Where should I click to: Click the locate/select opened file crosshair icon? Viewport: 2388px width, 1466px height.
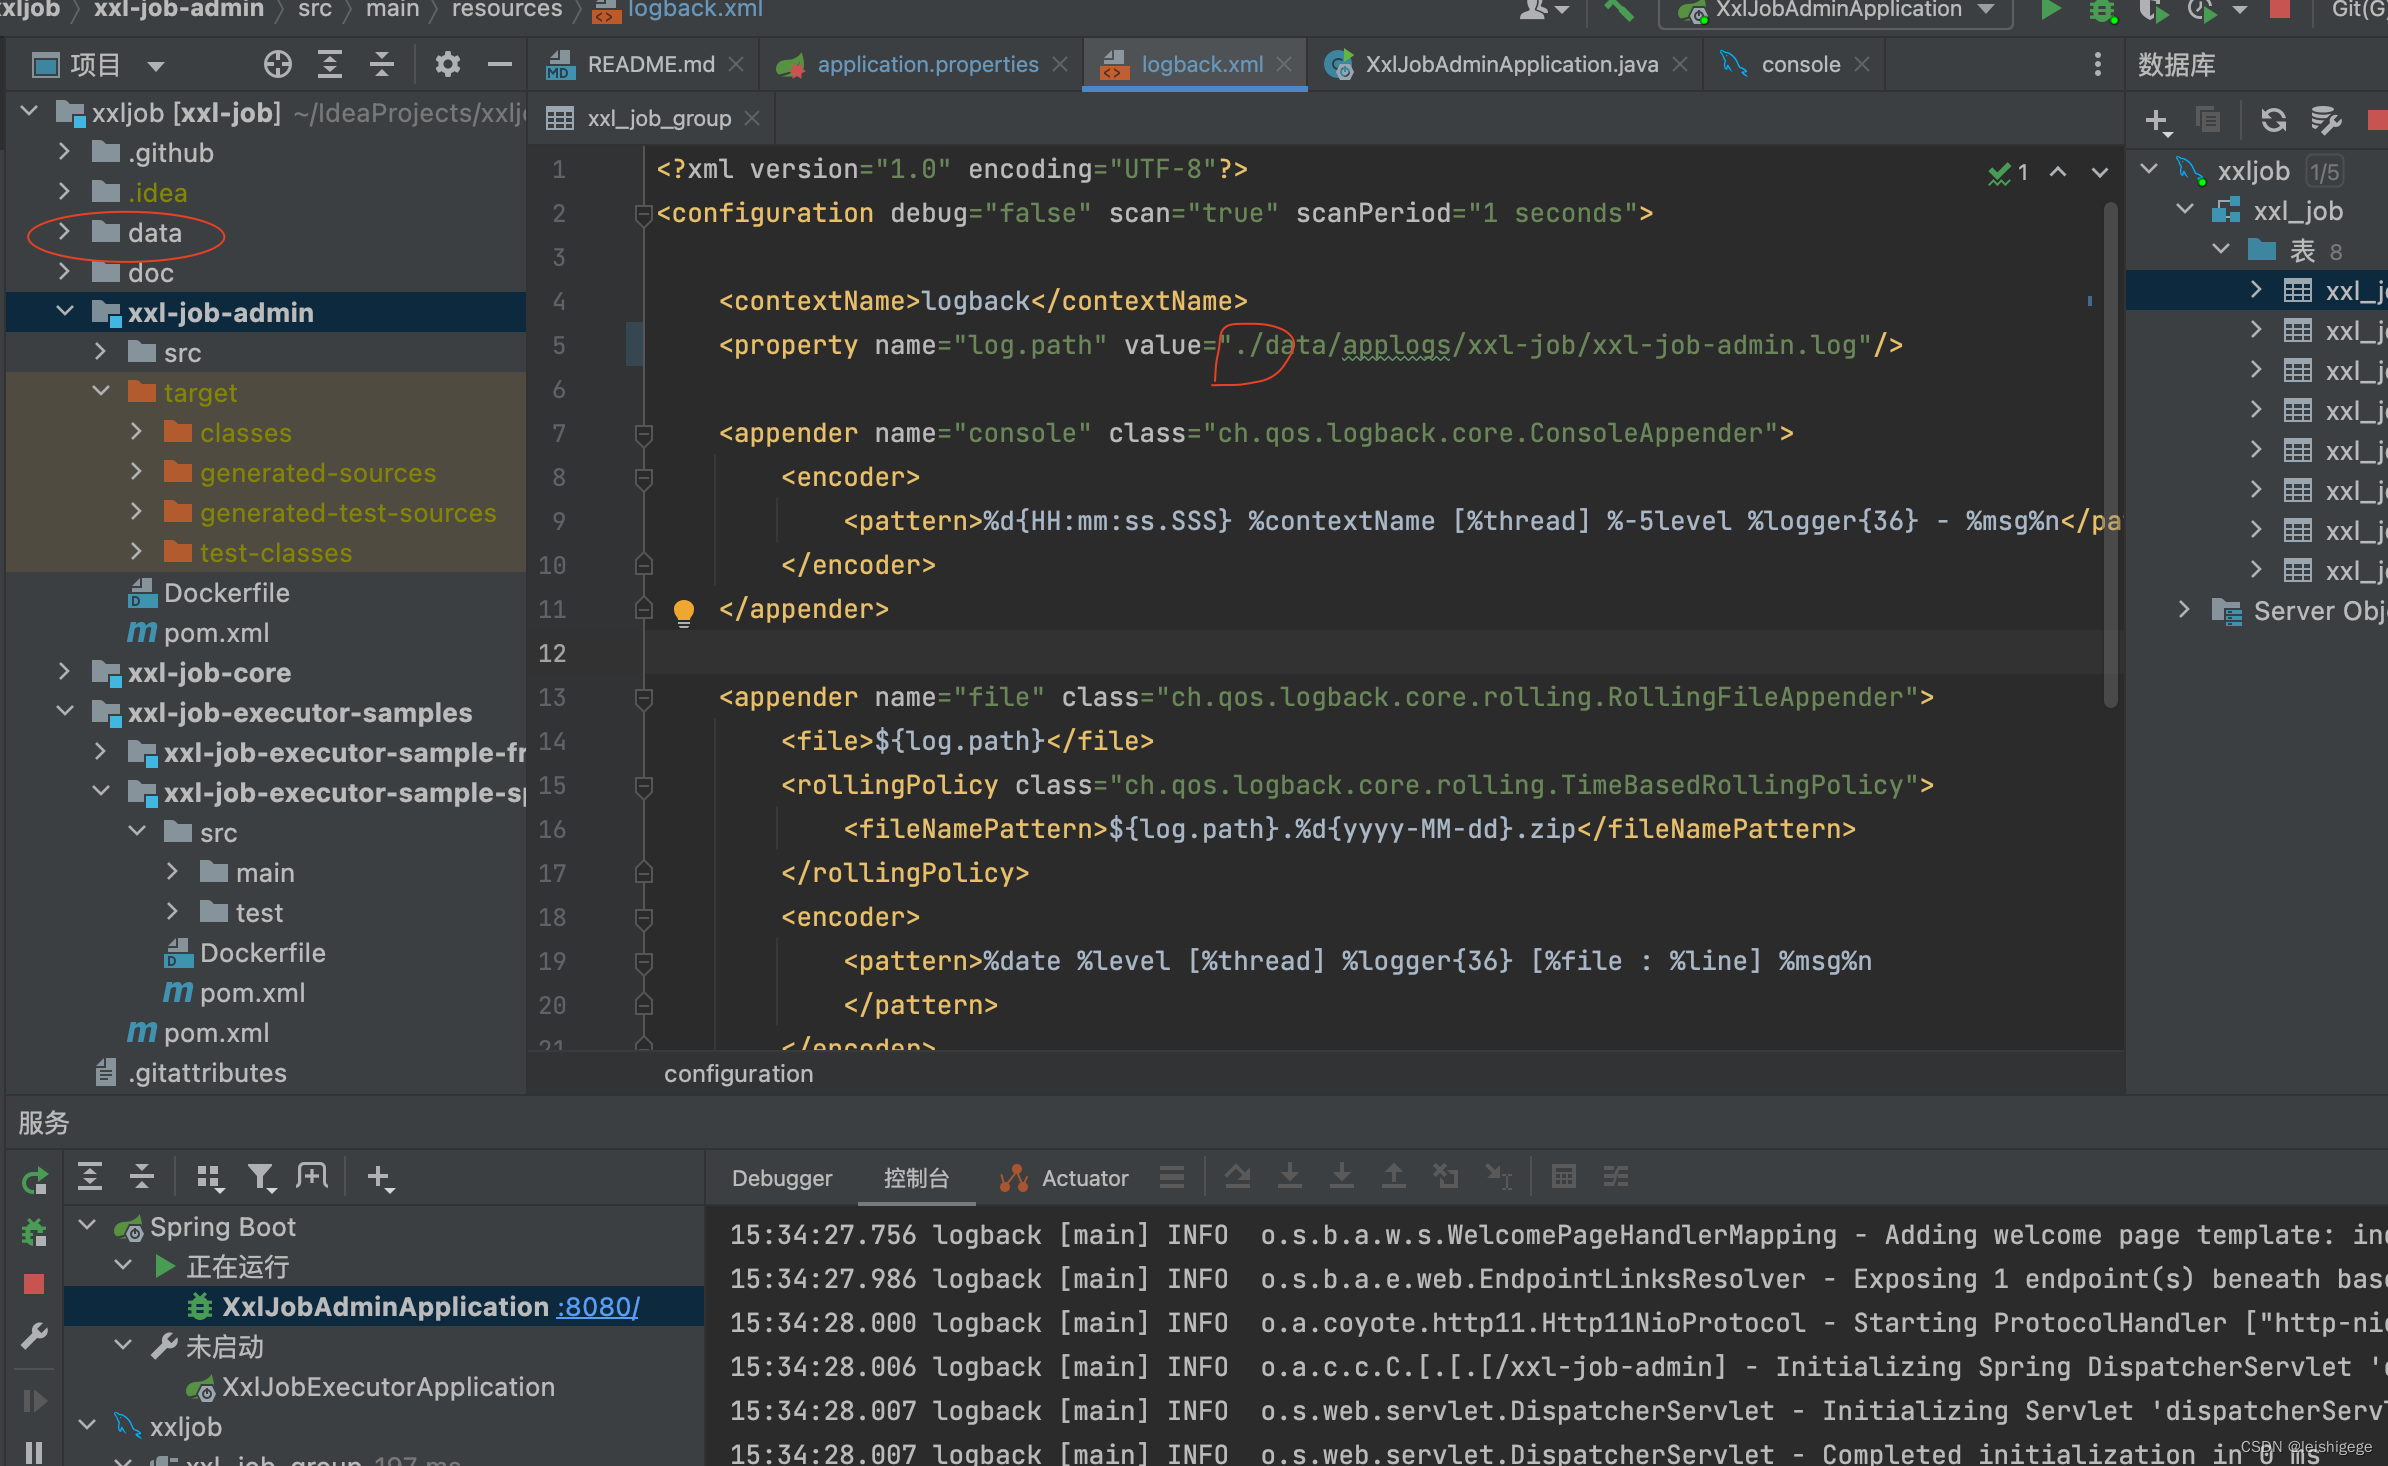click(277, 65)
